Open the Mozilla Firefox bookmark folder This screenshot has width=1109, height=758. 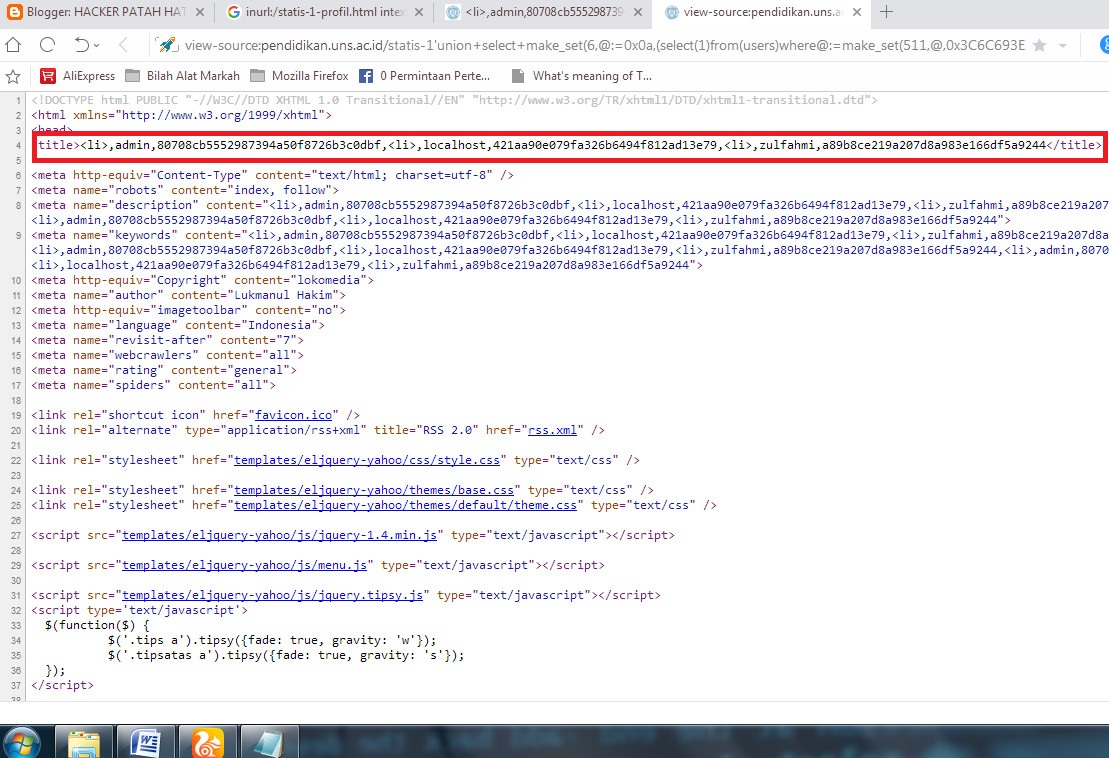click(299, 76)
